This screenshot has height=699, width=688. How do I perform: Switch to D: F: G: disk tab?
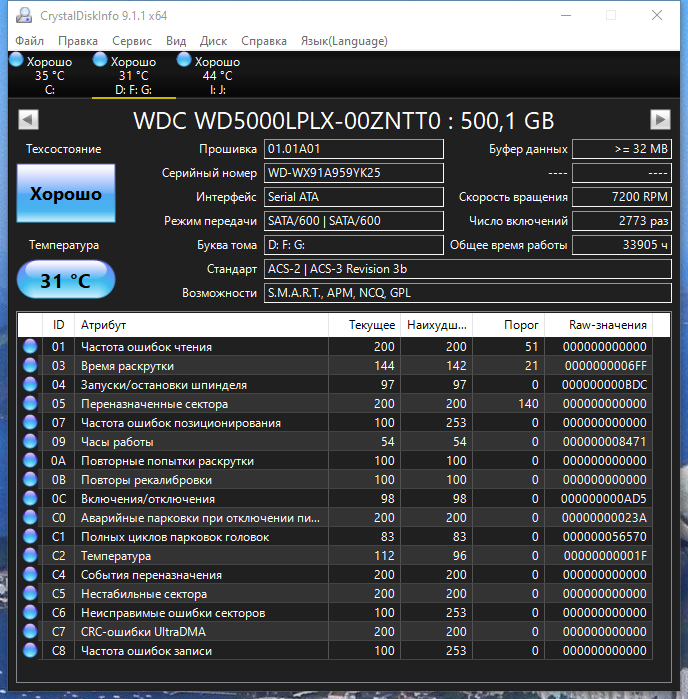(133, 76)
